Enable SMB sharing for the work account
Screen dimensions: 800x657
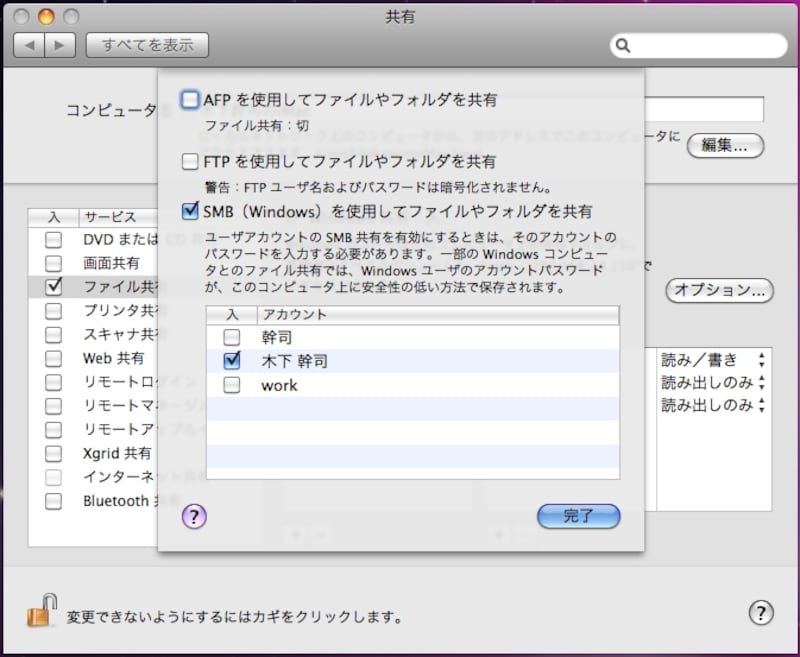(234, 385)
